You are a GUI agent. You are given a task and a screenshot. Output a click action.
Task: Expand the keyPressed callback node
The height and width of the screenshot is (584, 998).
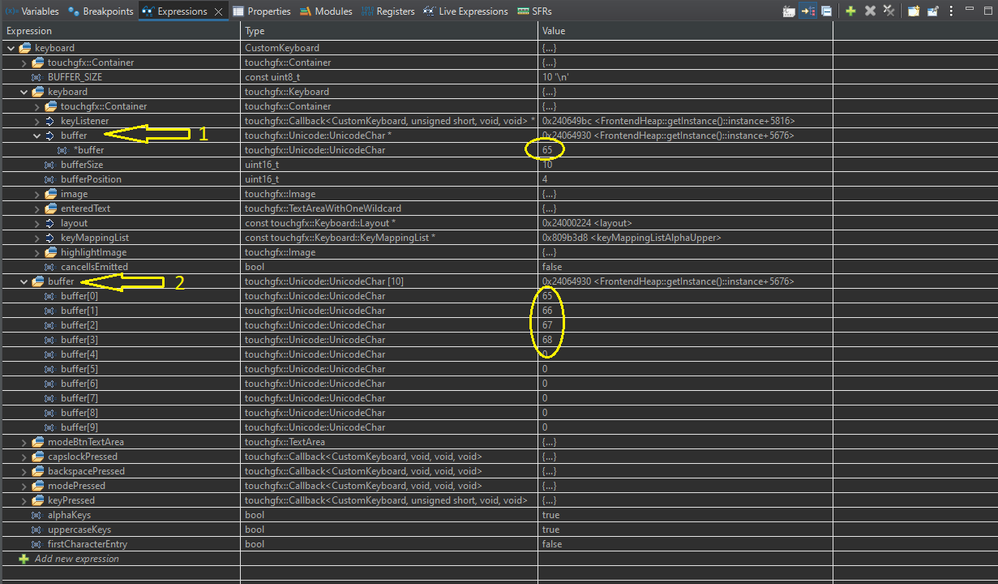pos(24,501)
